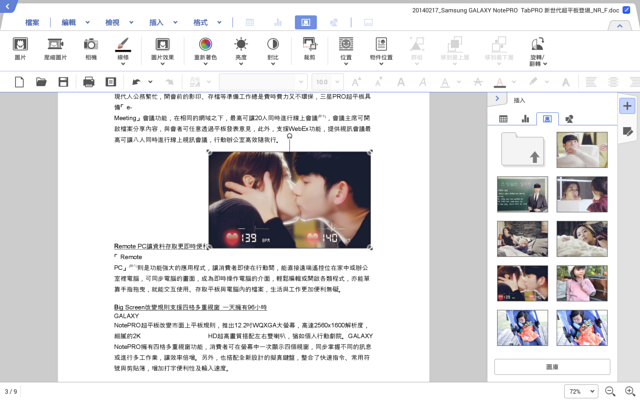Switch to the chart ribbon tab icon

pyautogui.click(x=278, y=22)
